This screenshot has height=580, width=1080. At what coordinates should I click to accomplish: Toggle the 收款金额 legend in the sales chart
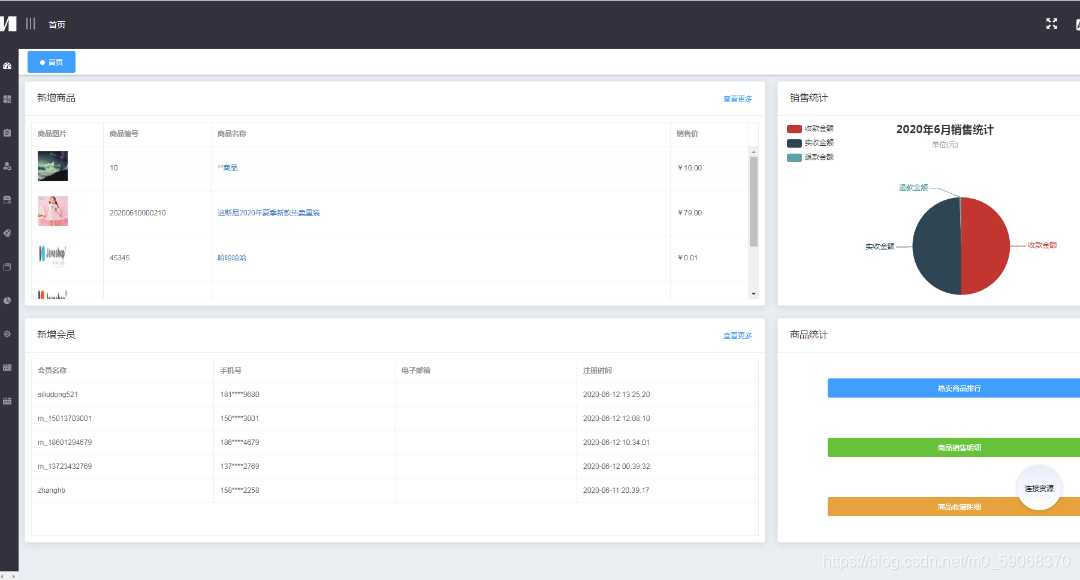[810, 128]
